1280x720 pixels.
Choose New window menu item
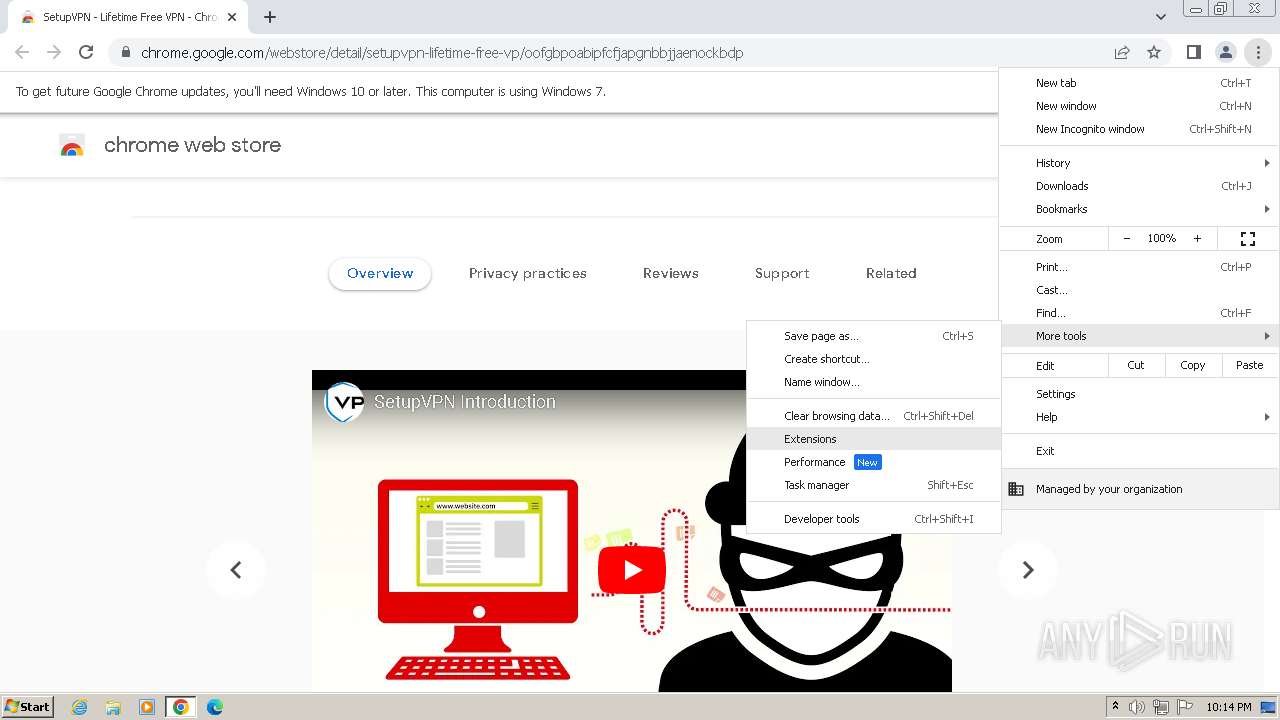[x=1139, y=106]
